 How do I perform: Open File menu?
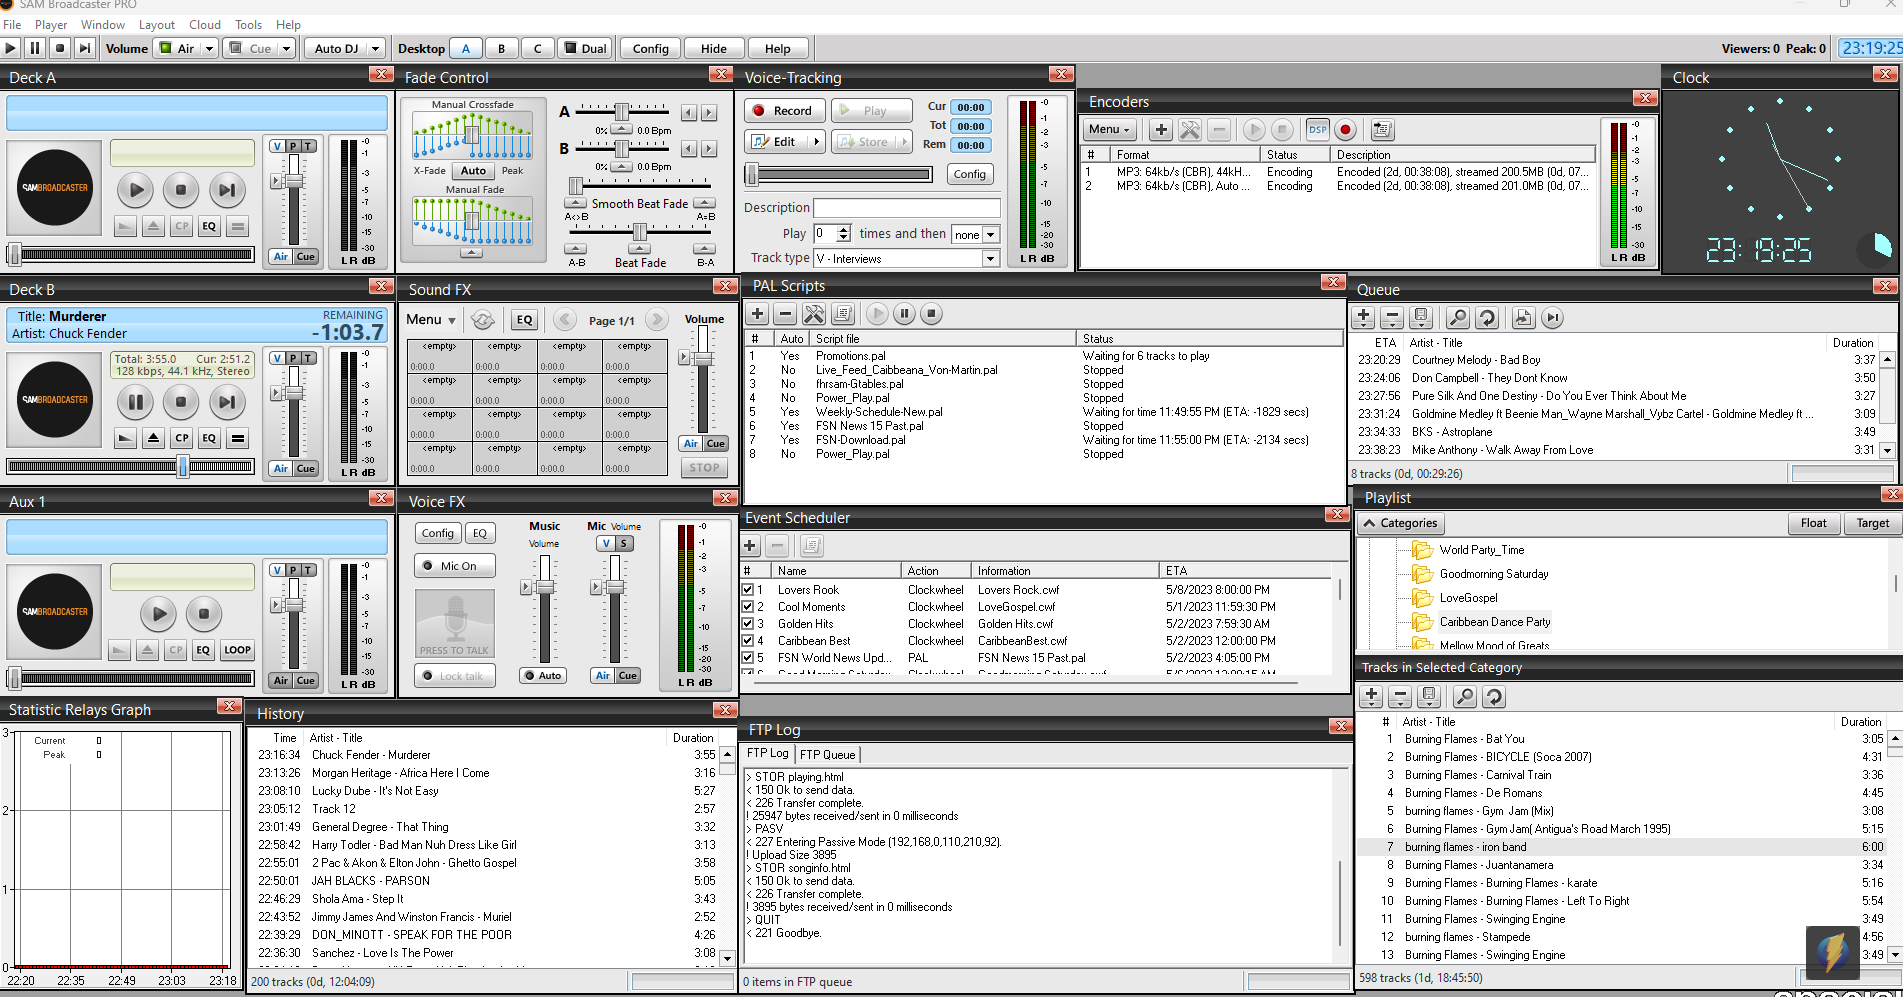pos(12,25)
